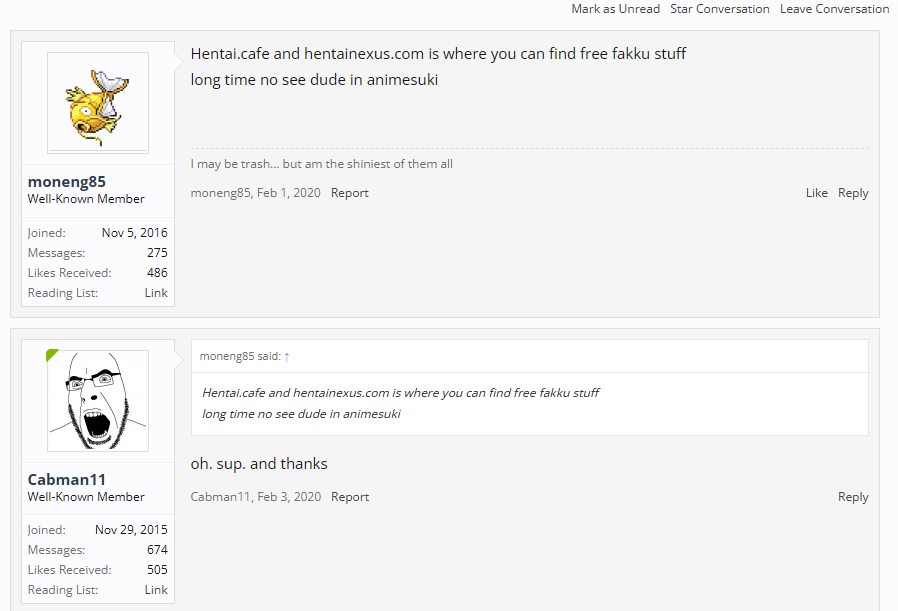Like moneng85's post
Image resolution: width=898 pixels, height=611 pixels.
[x=816, y=193]
